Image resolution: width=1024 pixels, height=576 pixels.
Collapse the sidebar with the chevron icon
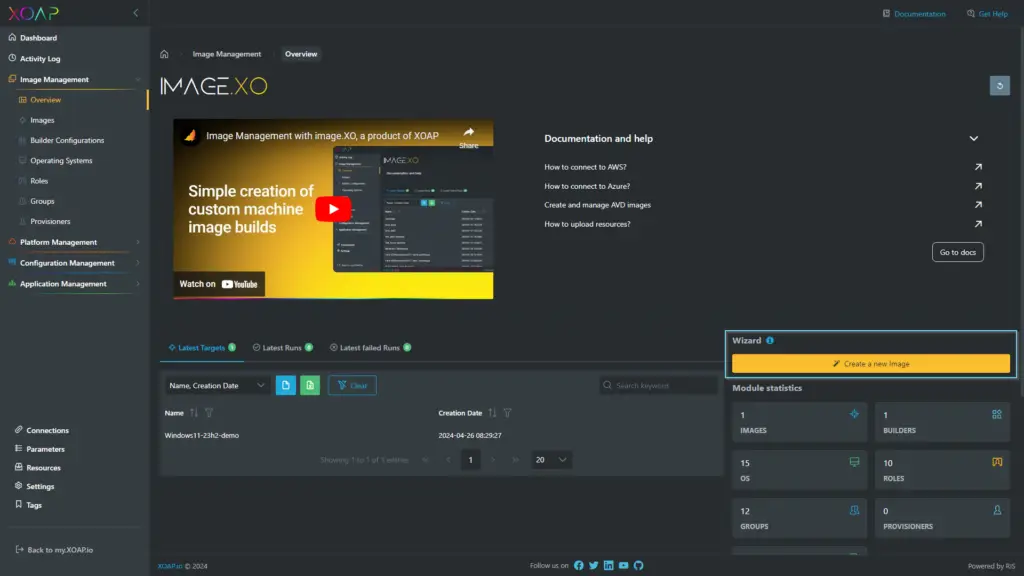point(136,12)
